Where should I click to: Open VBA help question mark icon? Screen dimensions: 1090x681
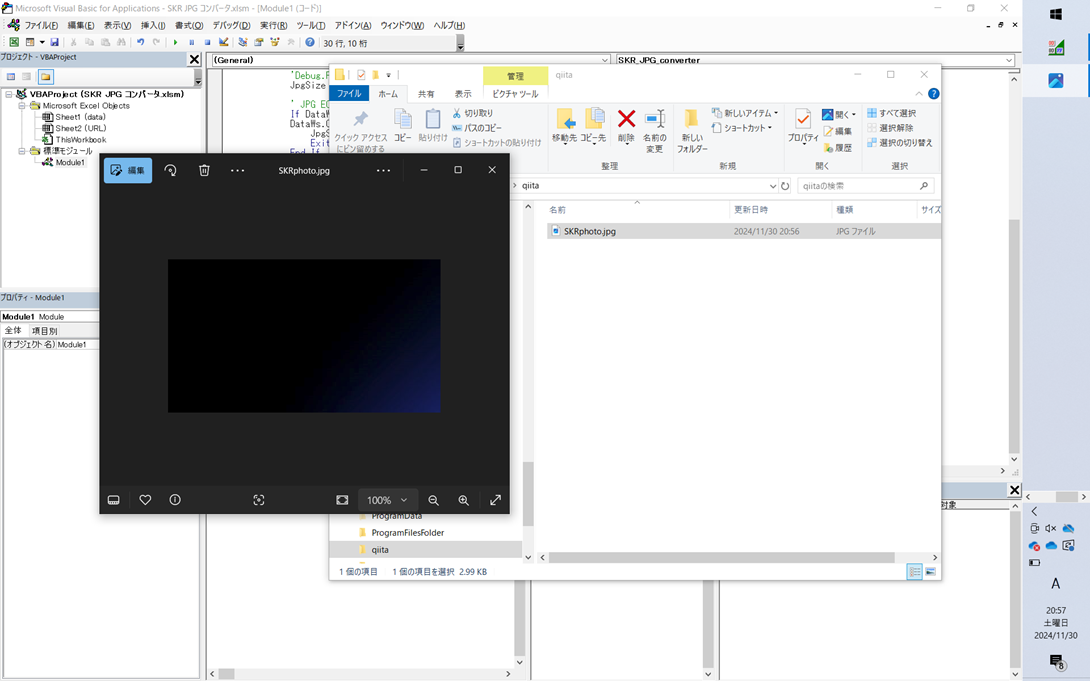click(x=310, y=42)
